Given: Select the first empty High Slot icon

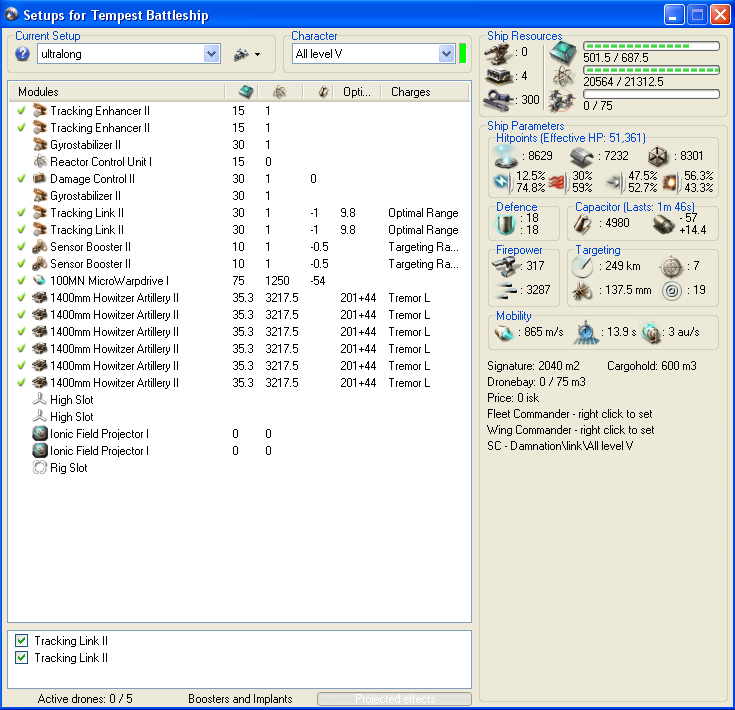Looking at the screenshot, I should (x=40, y=400).
